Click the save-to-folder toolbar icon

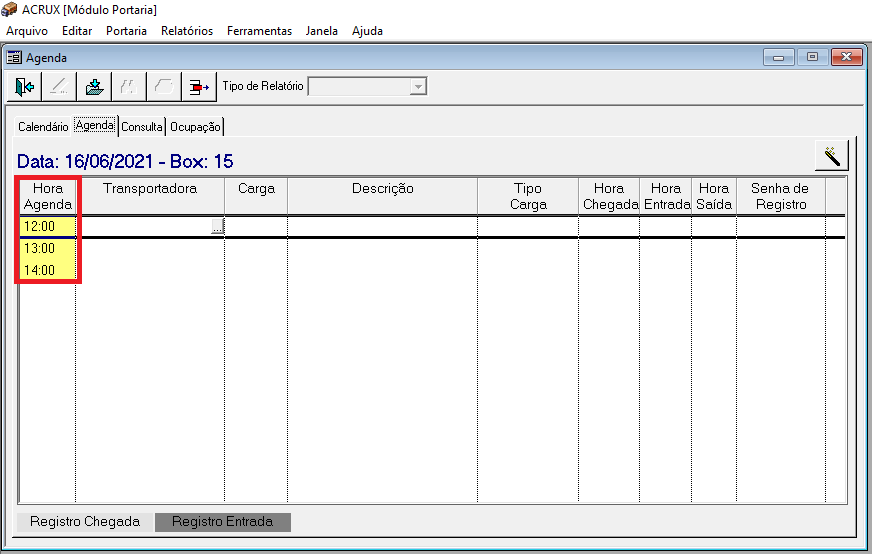pos(94,87)
